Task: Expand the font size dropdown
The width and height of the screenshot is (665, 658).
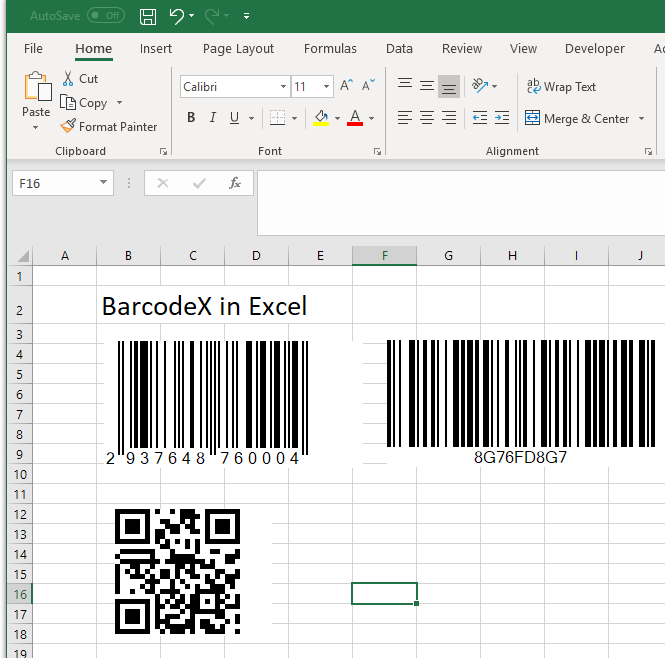Action: point(326,87)
